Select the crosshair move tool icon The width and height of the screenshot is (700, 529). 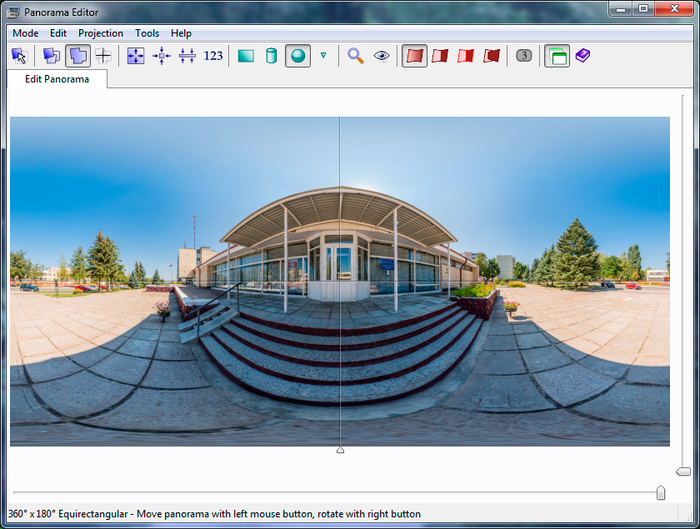(x=104, y=56)
